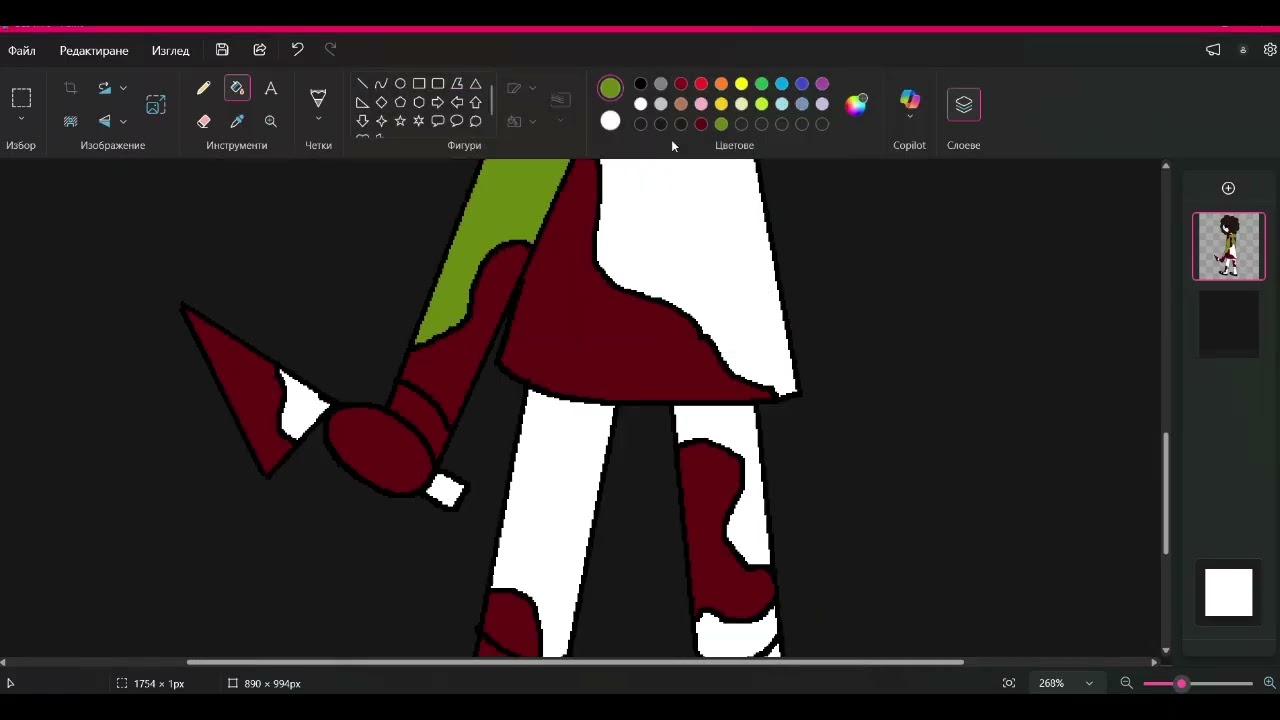This screenshot has height=720, width=1280.
Task: Pick the right arrow shape
Action: tap(438, 102)
